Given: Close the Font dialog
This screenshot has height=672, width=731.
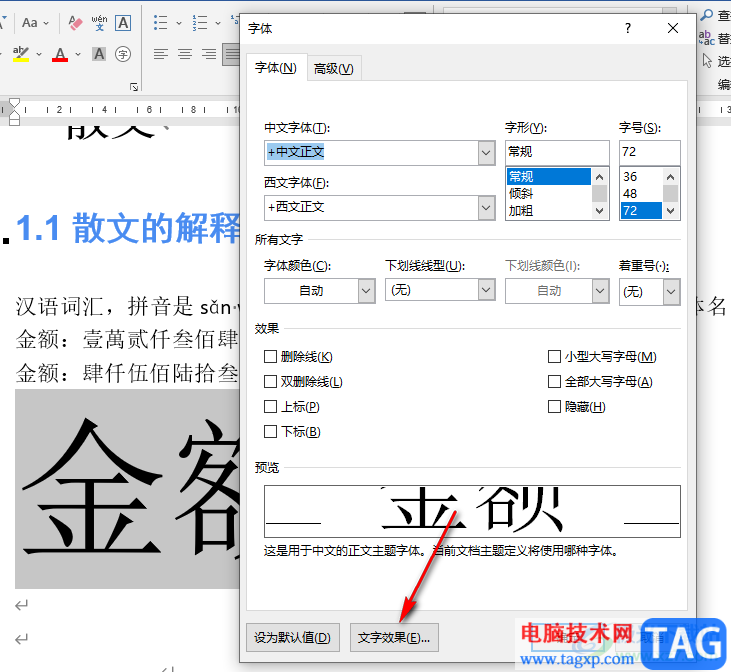Looking at the screenshot, I should (673, 28).
